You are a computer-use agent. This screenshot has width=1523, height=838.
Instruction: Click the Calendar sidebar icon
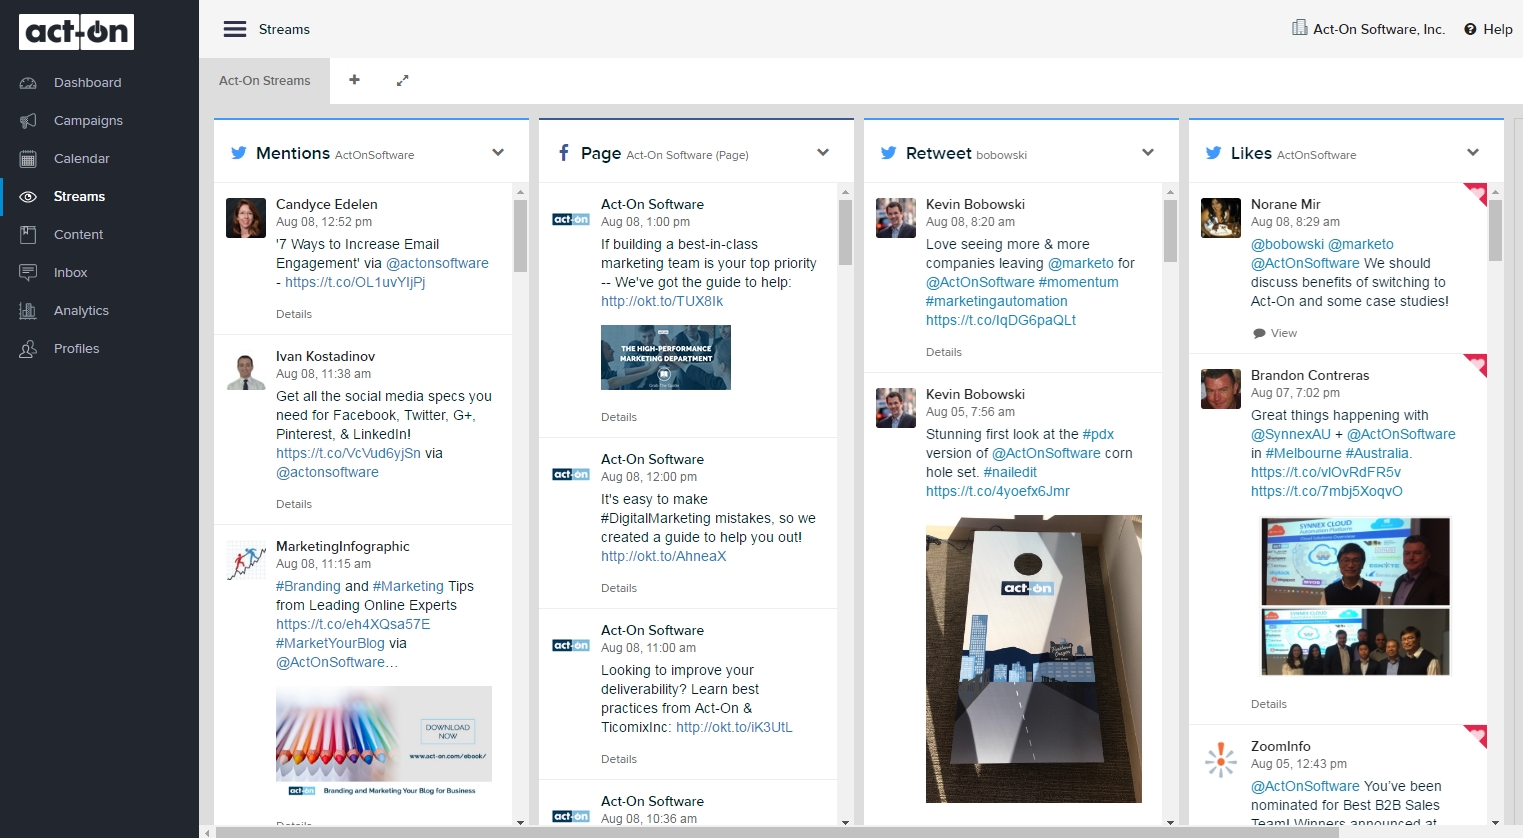28,159
